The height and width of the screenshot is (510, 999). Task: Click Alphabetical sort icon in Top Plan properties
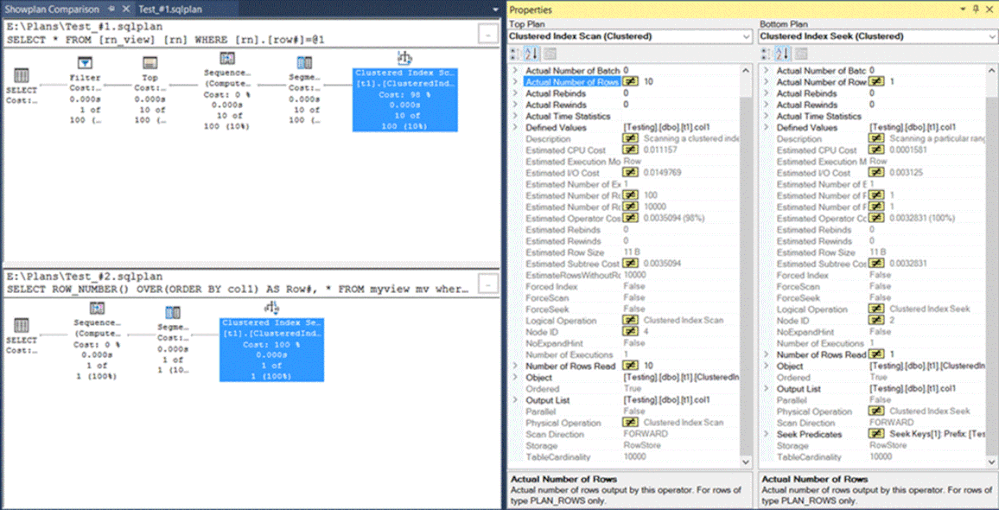point(531,54)
